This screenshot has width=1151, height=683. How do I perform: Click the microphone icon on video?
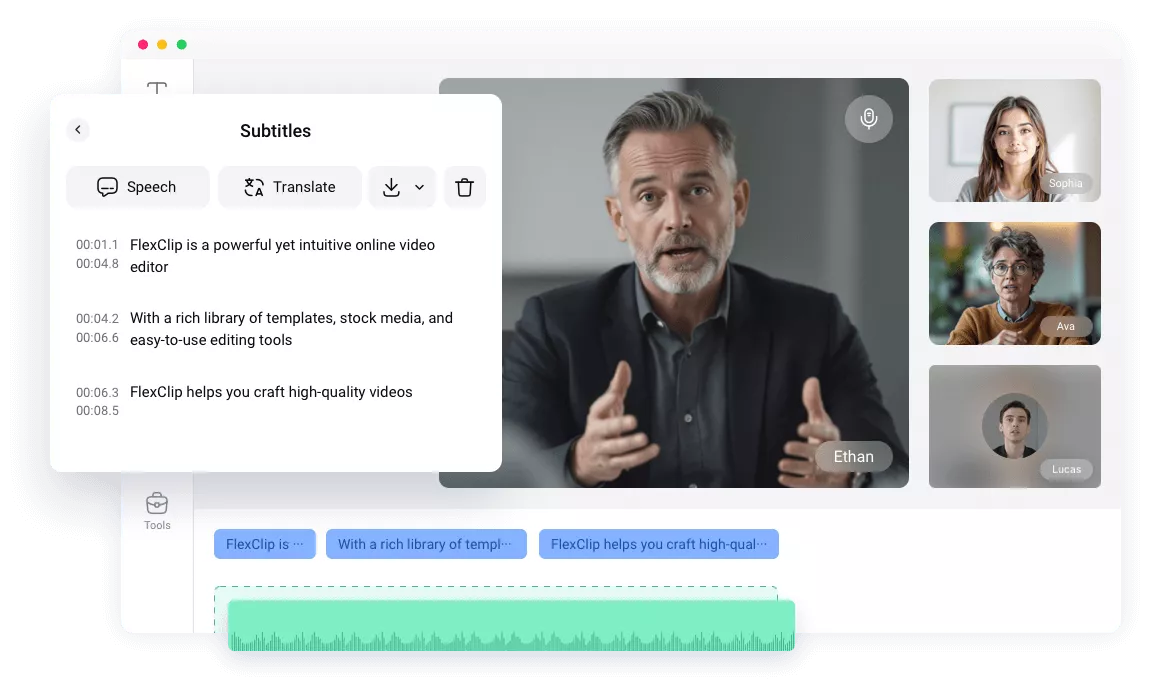[868, 118]
